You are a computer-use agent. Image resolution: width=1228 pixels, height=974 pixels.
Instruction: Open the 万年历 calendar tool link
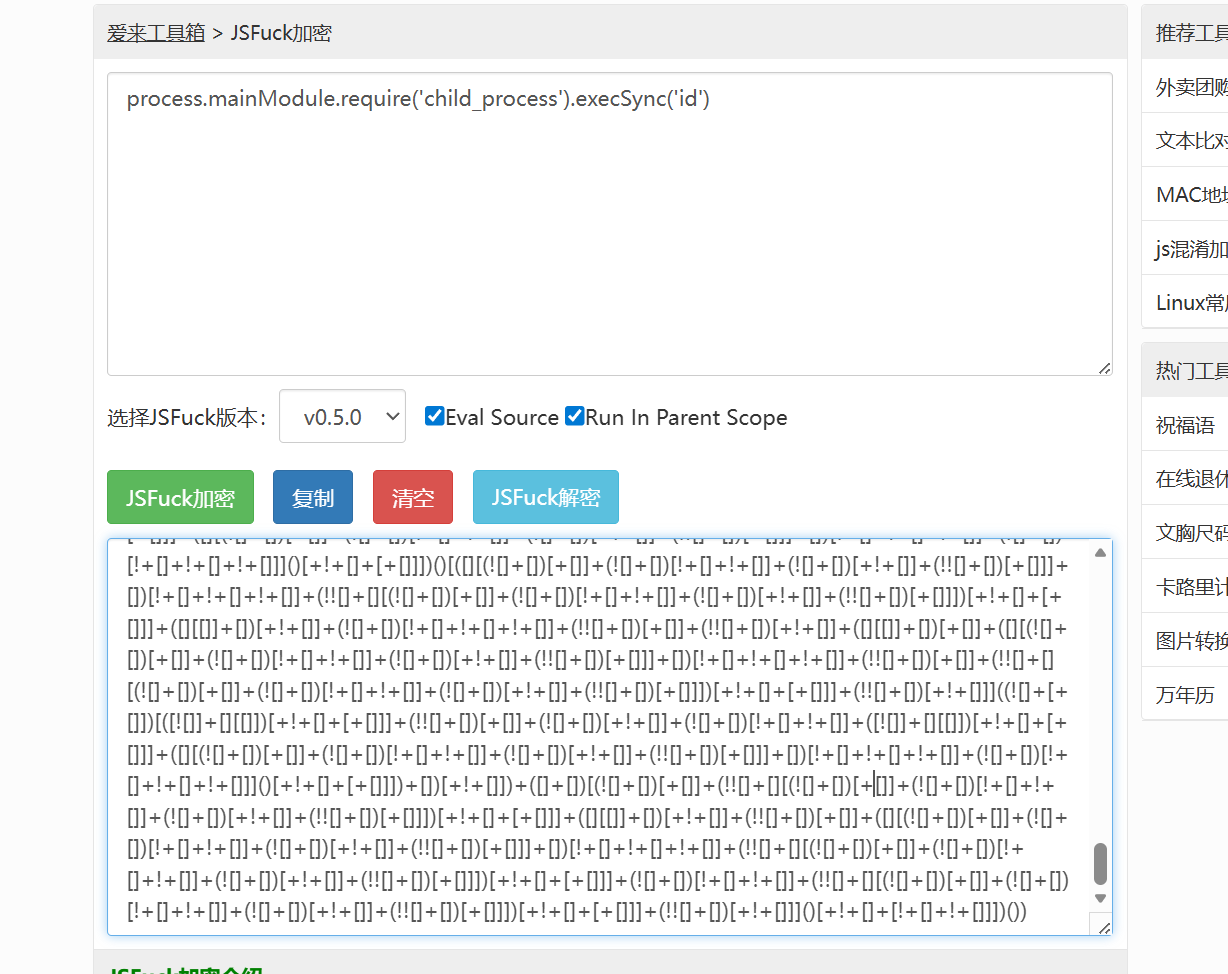click(x=1185, y=695)
